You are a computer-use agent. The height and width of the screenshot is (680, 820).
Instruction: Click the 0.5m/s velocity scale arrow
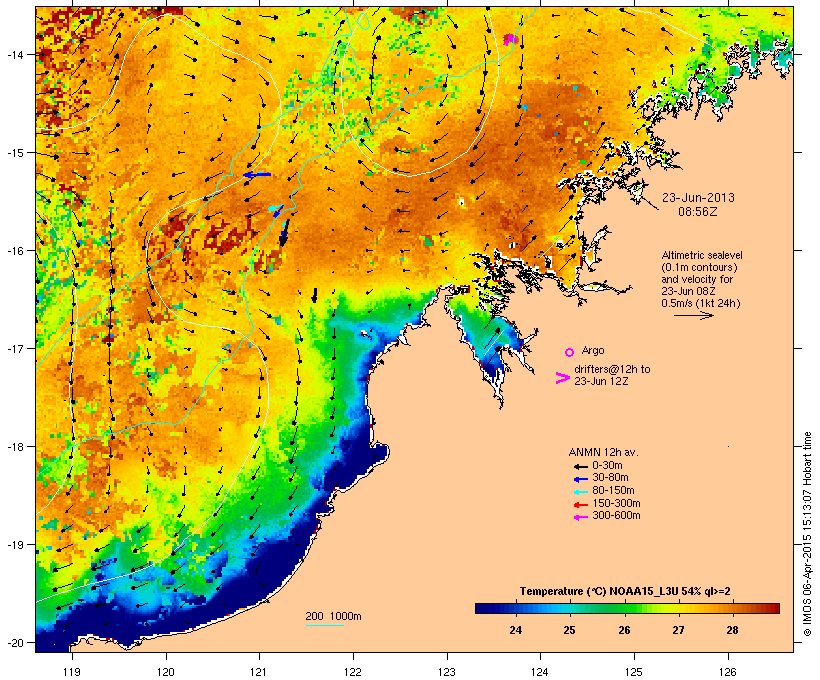click(693, 315)
